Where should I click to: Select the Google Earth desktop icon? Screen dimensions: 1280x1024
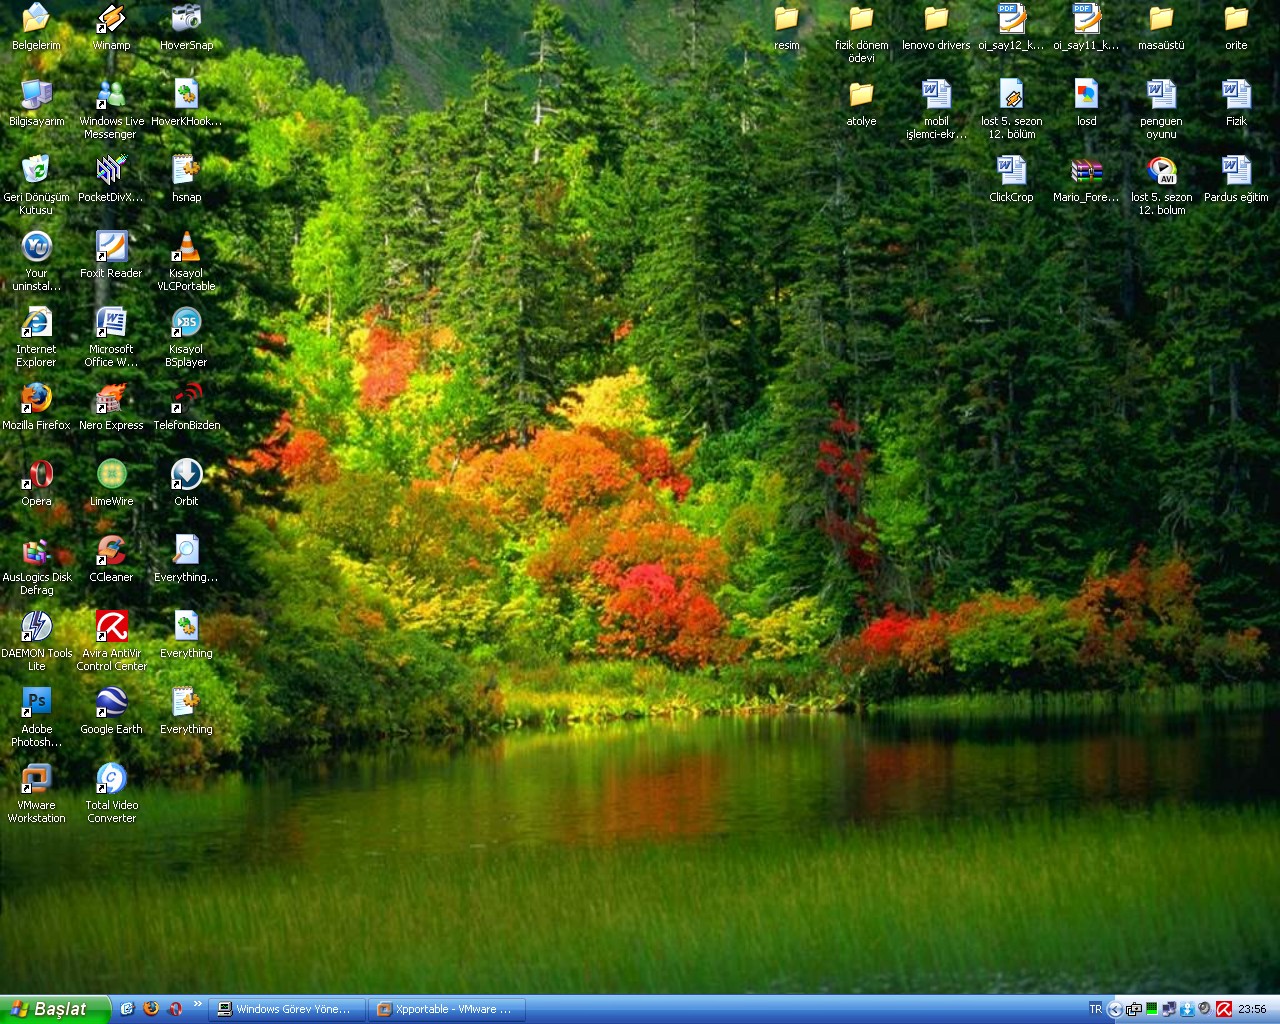[111, 703]
